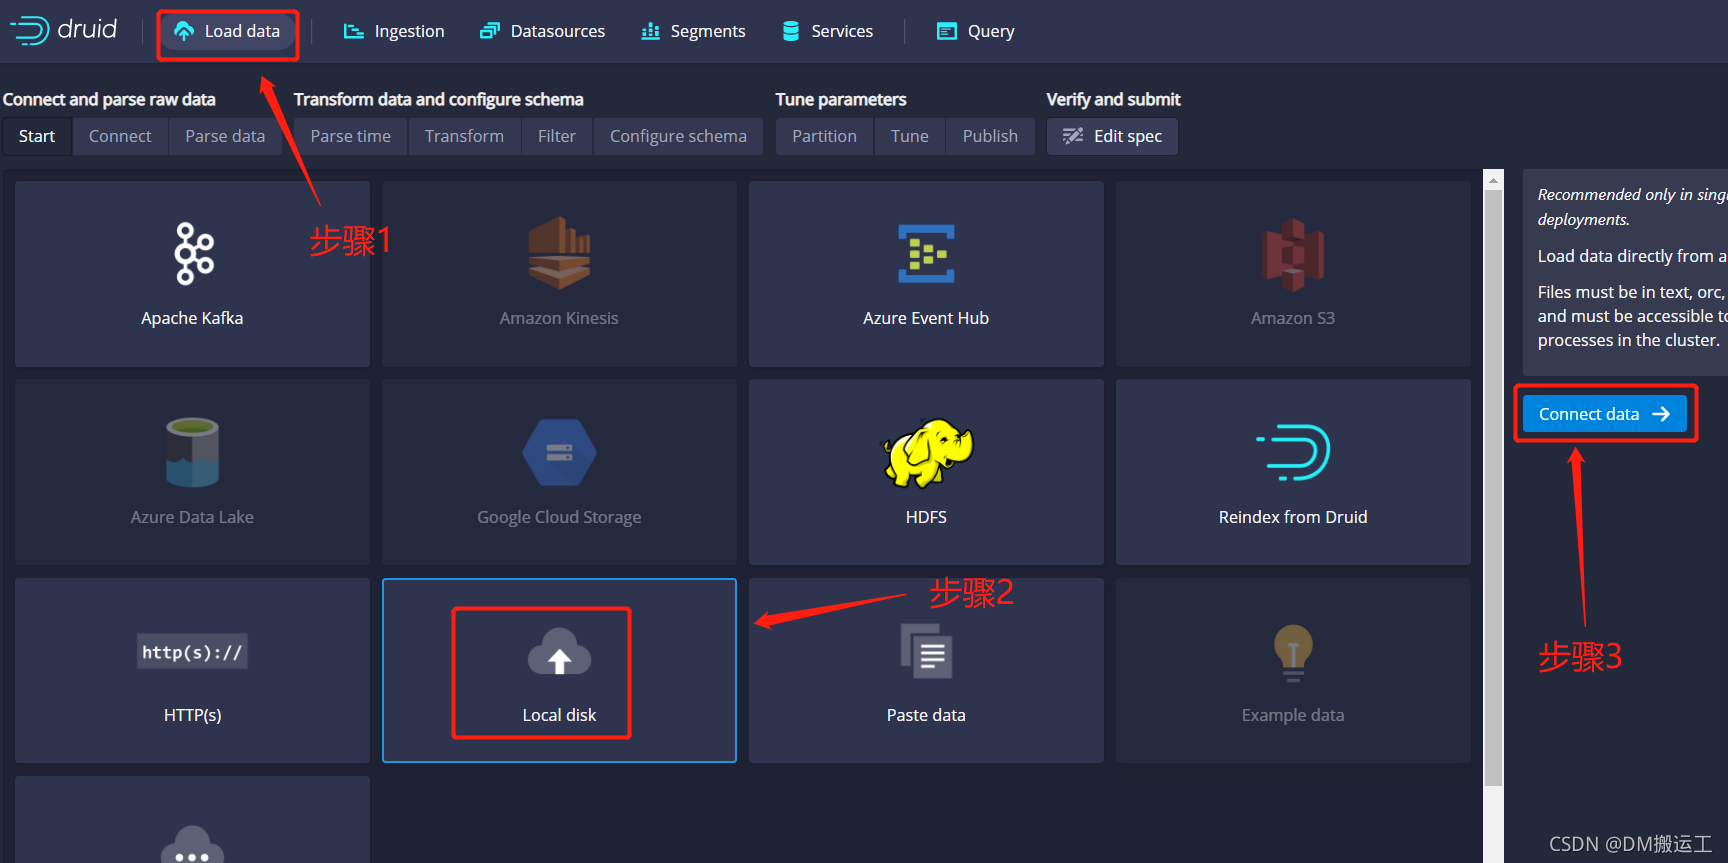The width and height of the screenshot is (1728, 863).
Task: Choose the Apache Kafka source icon
Action: pyautogui.click(x=193, y=253)
